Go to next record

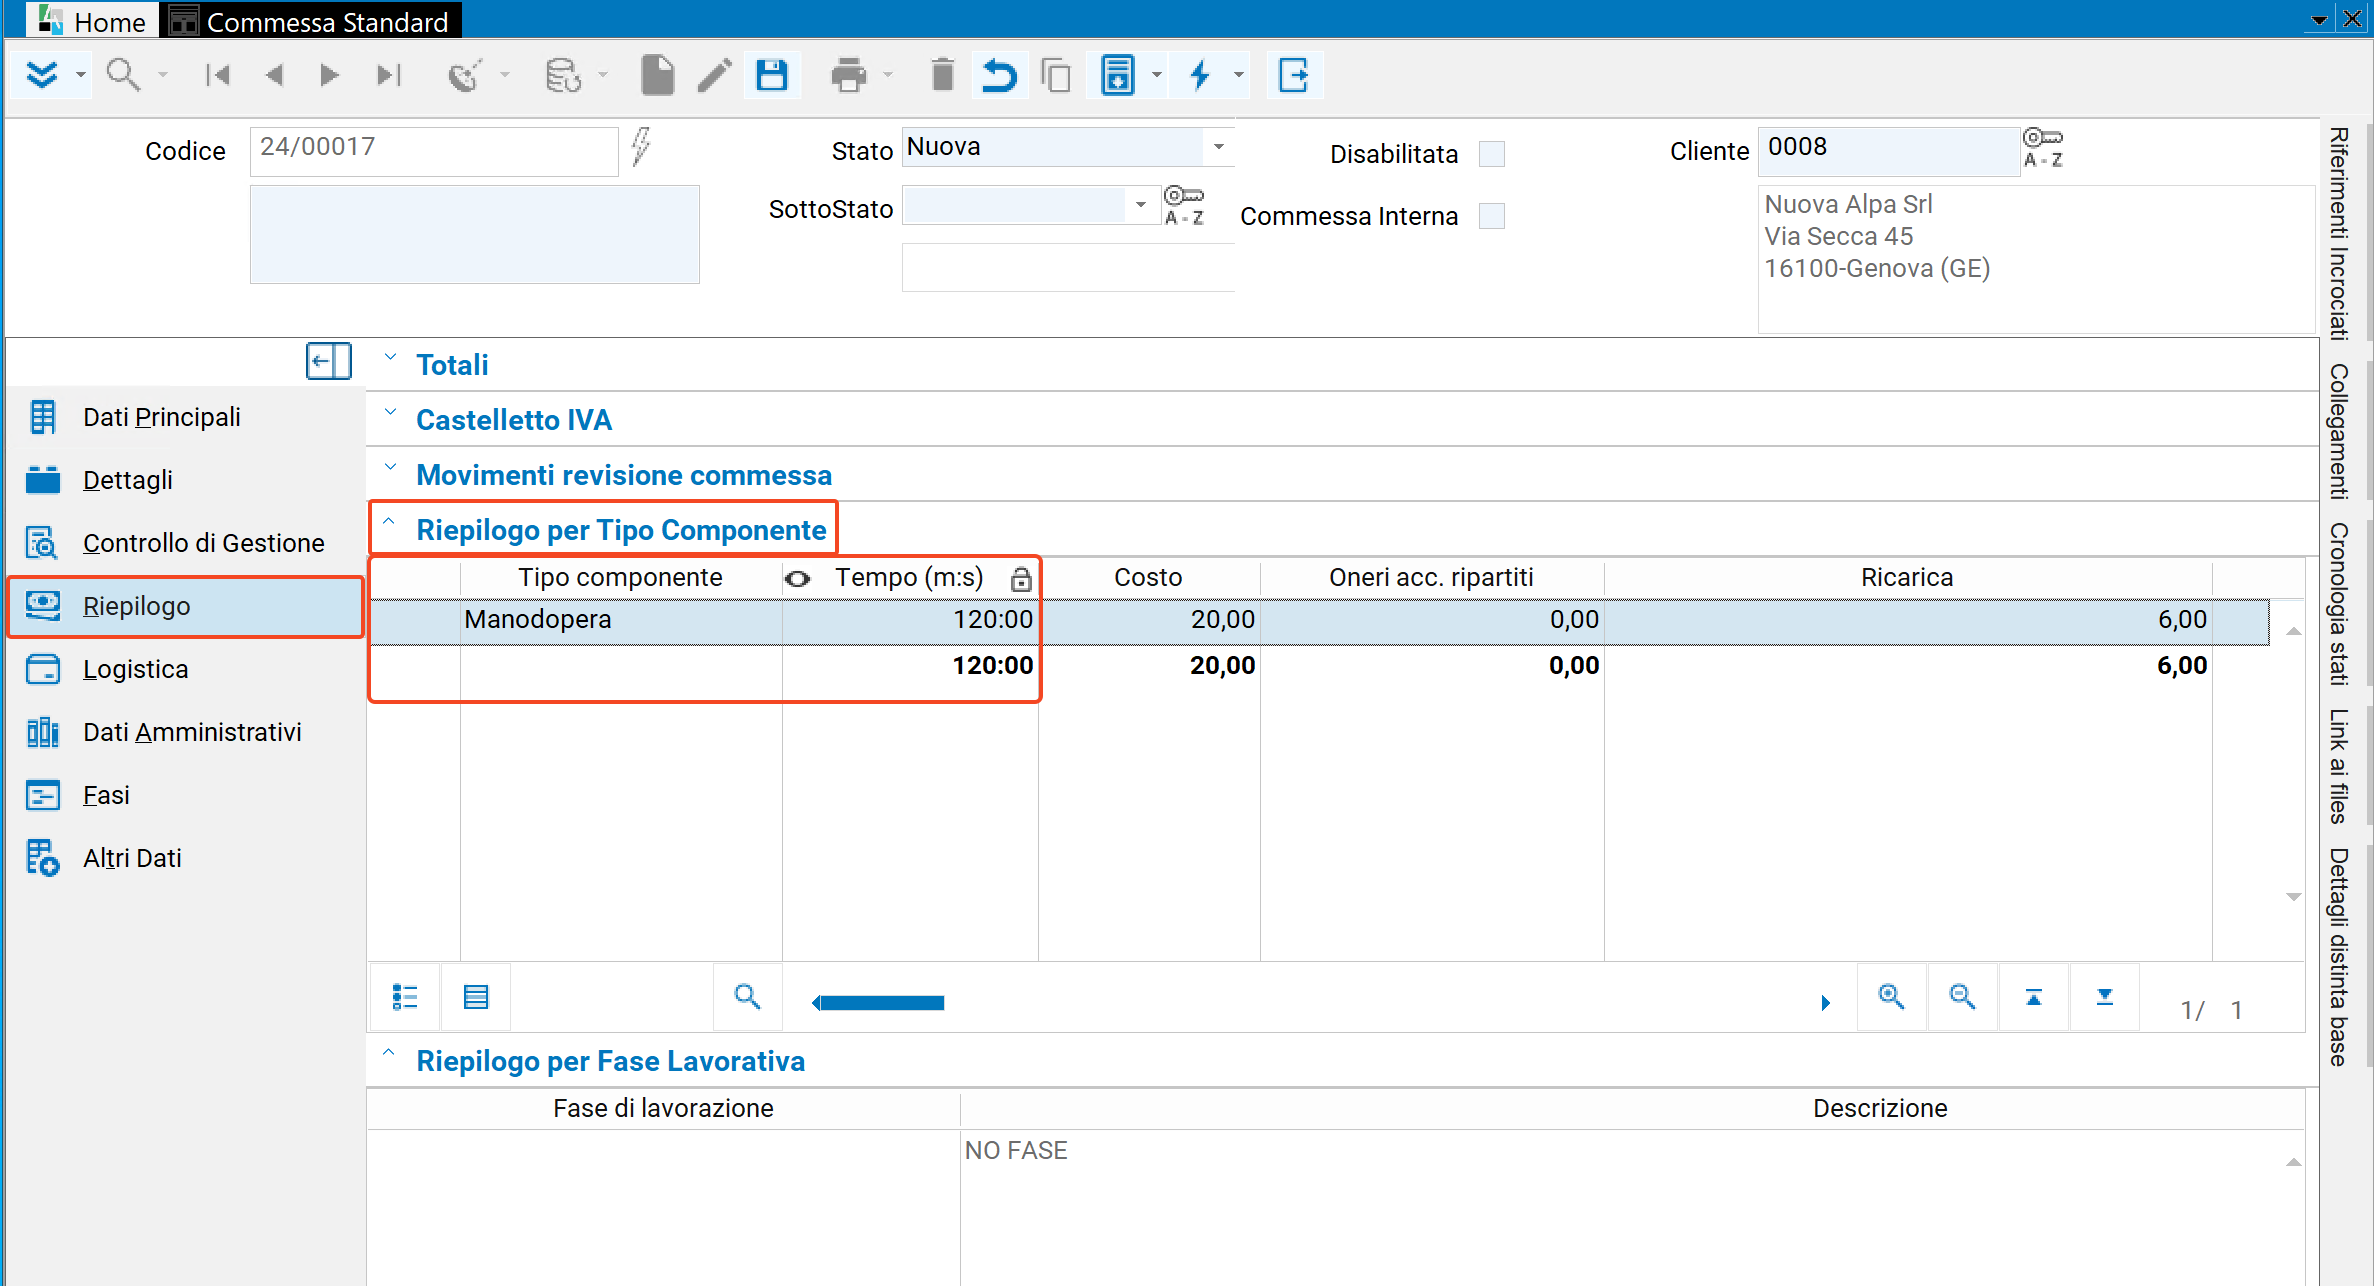pyautogui.click(x=329, y=75)
